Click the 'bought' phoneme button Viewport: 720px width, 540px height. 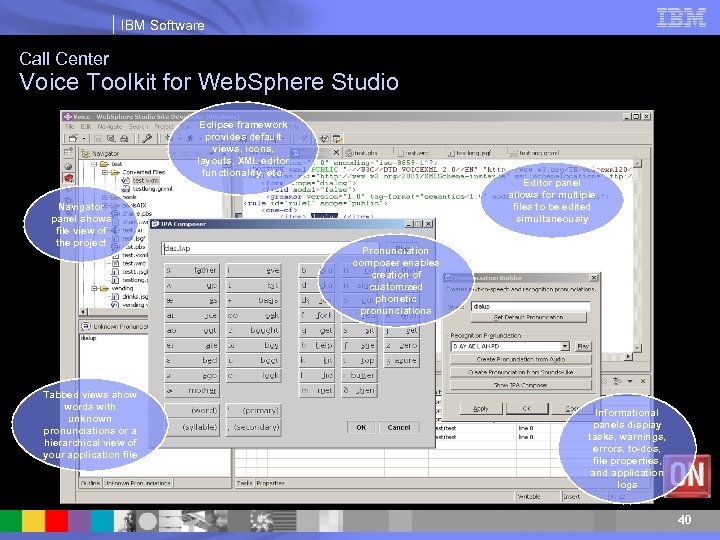point(253,330)
